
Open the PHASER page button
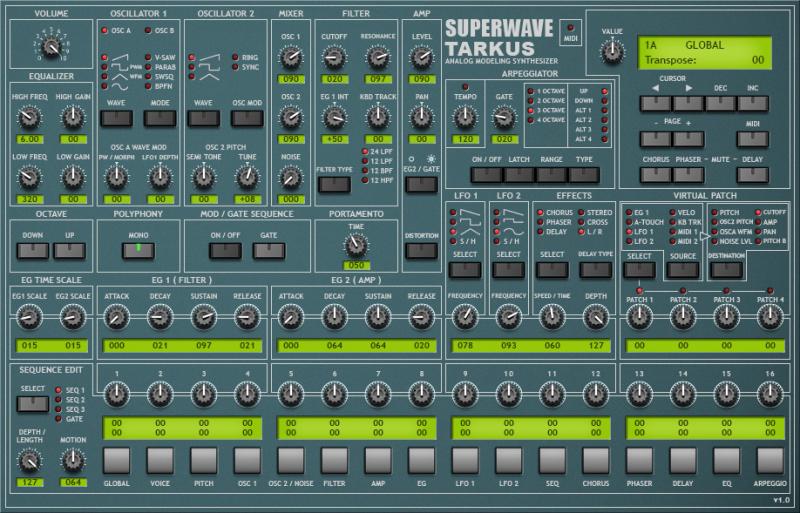pyautogui.click(x=639, y=461)
